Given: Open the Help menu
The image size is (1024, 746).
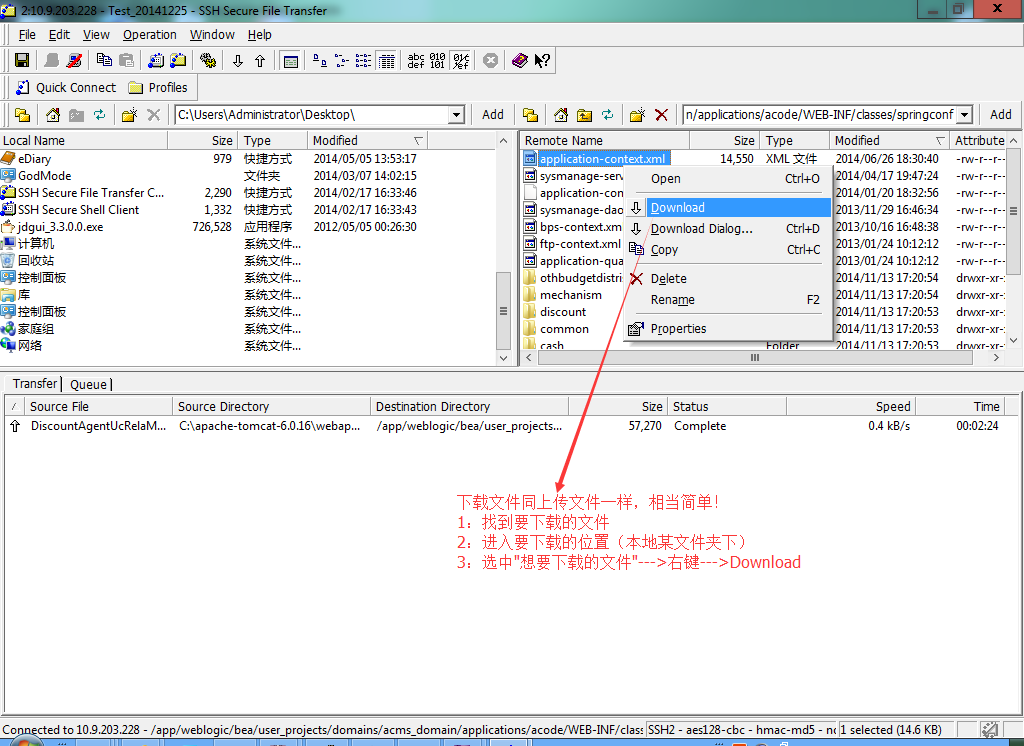Looking at the screenshot, I should (259, 35).
